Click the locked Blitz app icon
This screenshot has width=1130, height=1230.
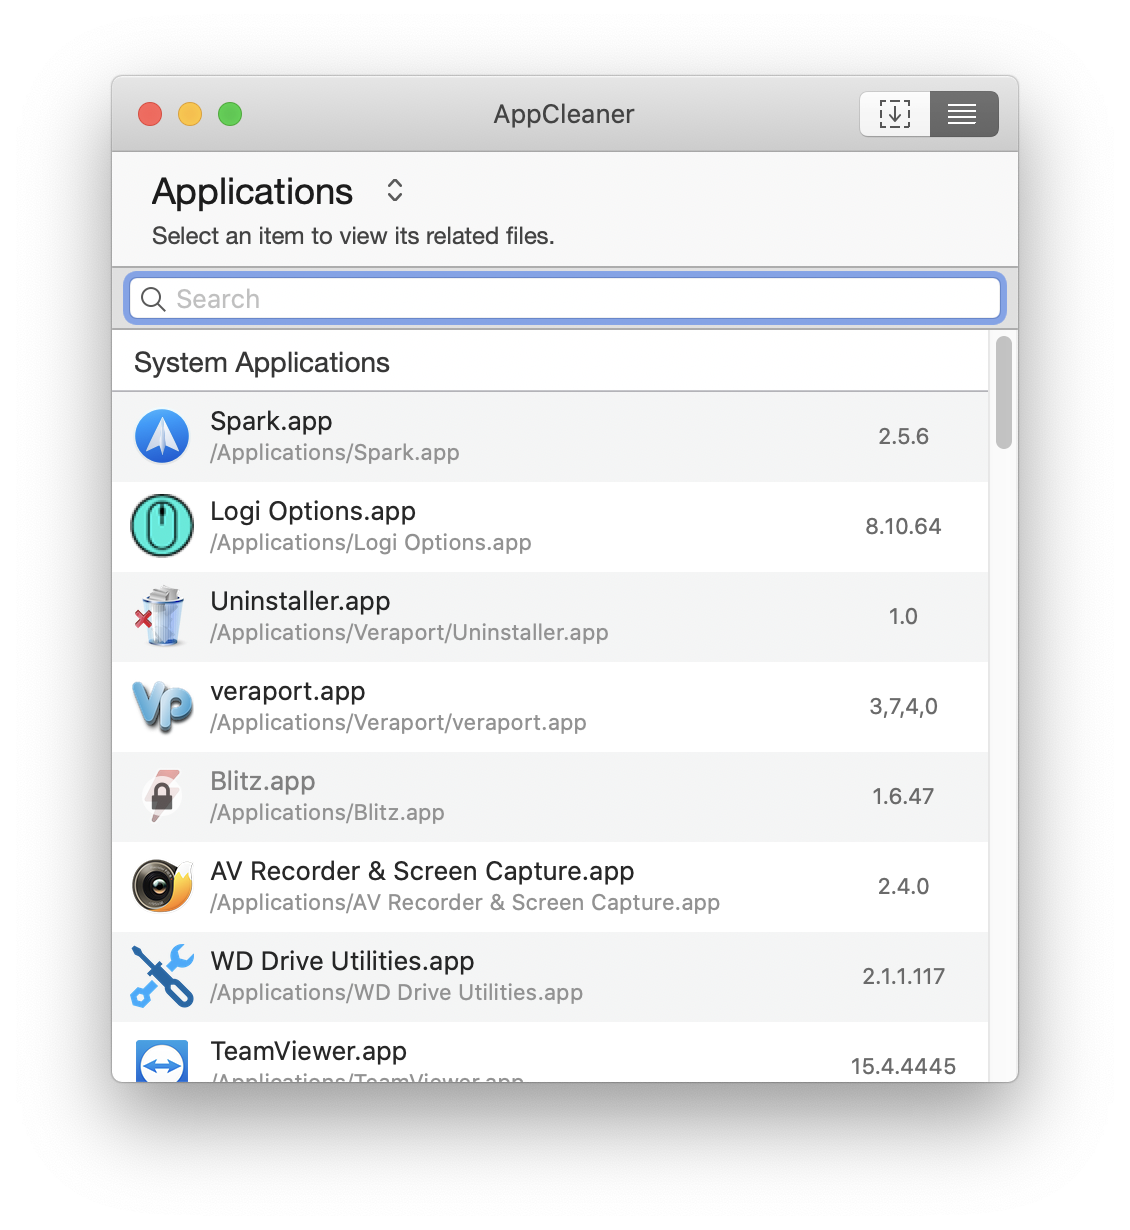162,796
